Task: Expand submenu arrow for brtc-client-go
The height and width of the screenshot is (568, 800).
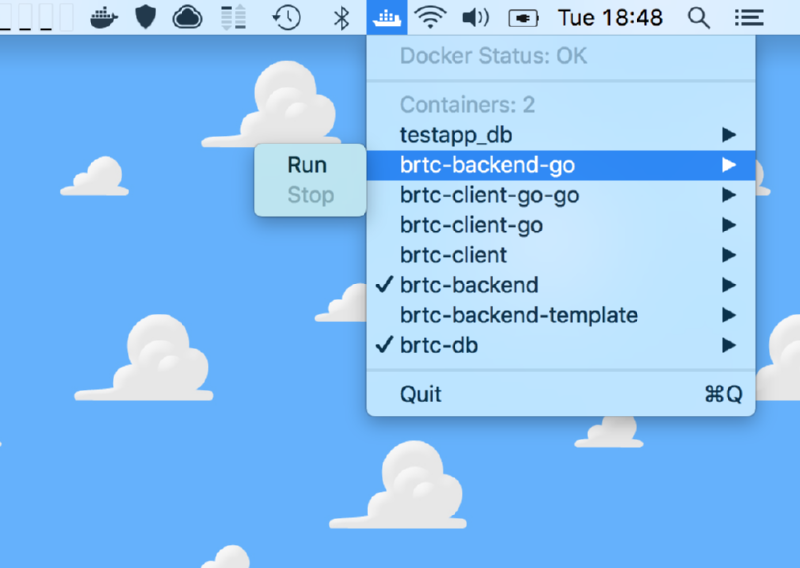Action: pos(729,225)
